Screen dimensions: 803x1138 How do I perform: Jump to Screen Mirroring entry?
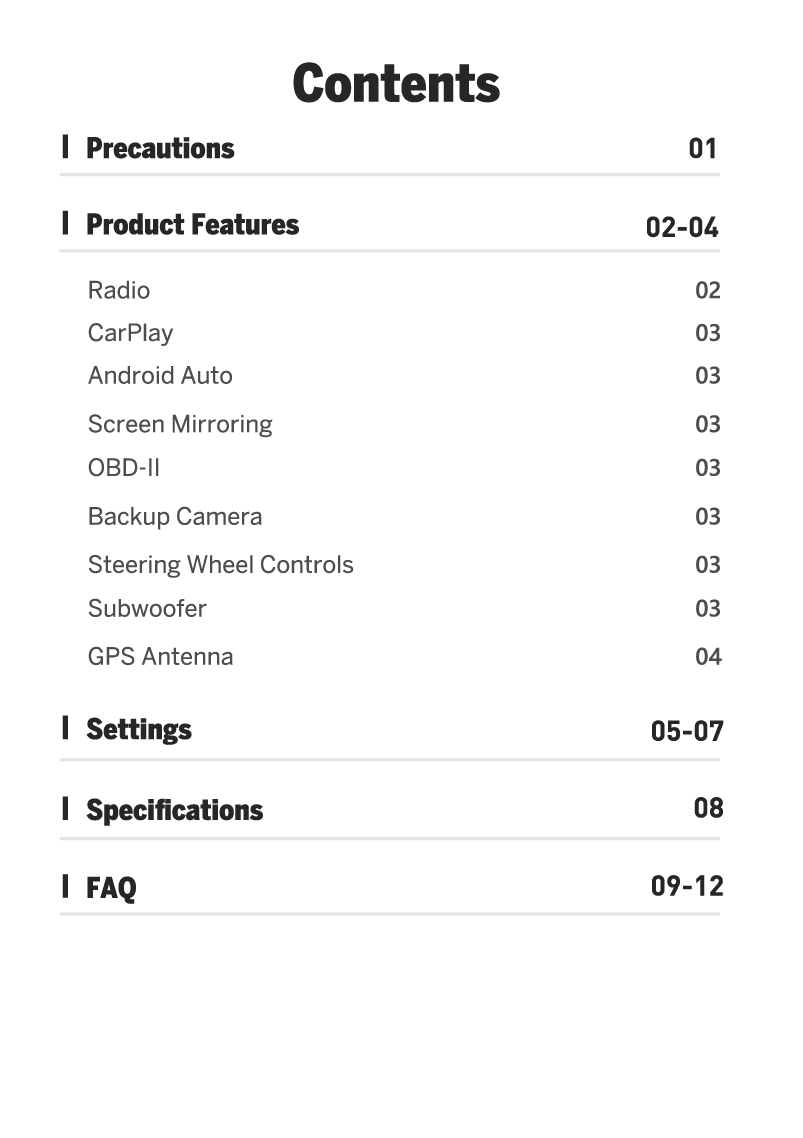pos(180,424)
